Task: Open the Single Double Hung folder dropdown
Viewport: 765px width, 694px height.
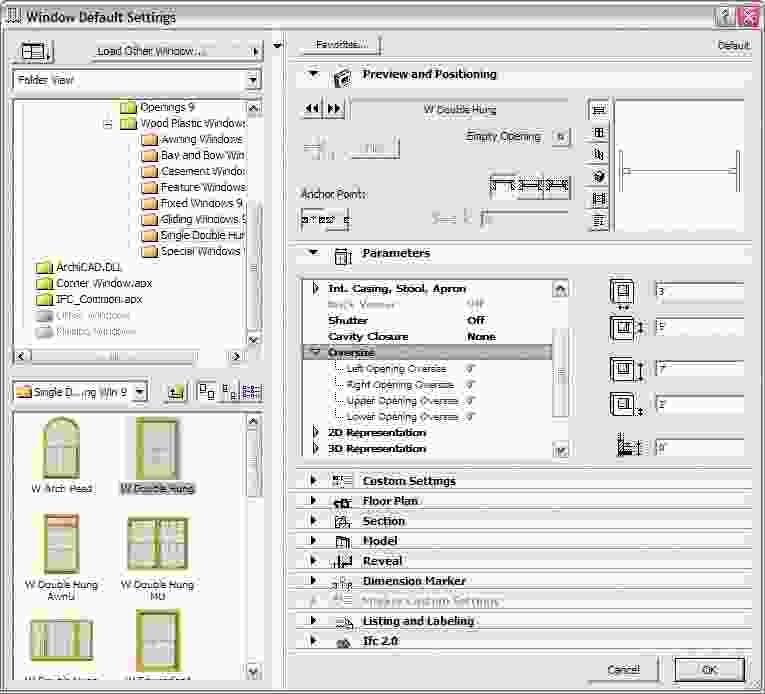Action: tap(140, 392)
